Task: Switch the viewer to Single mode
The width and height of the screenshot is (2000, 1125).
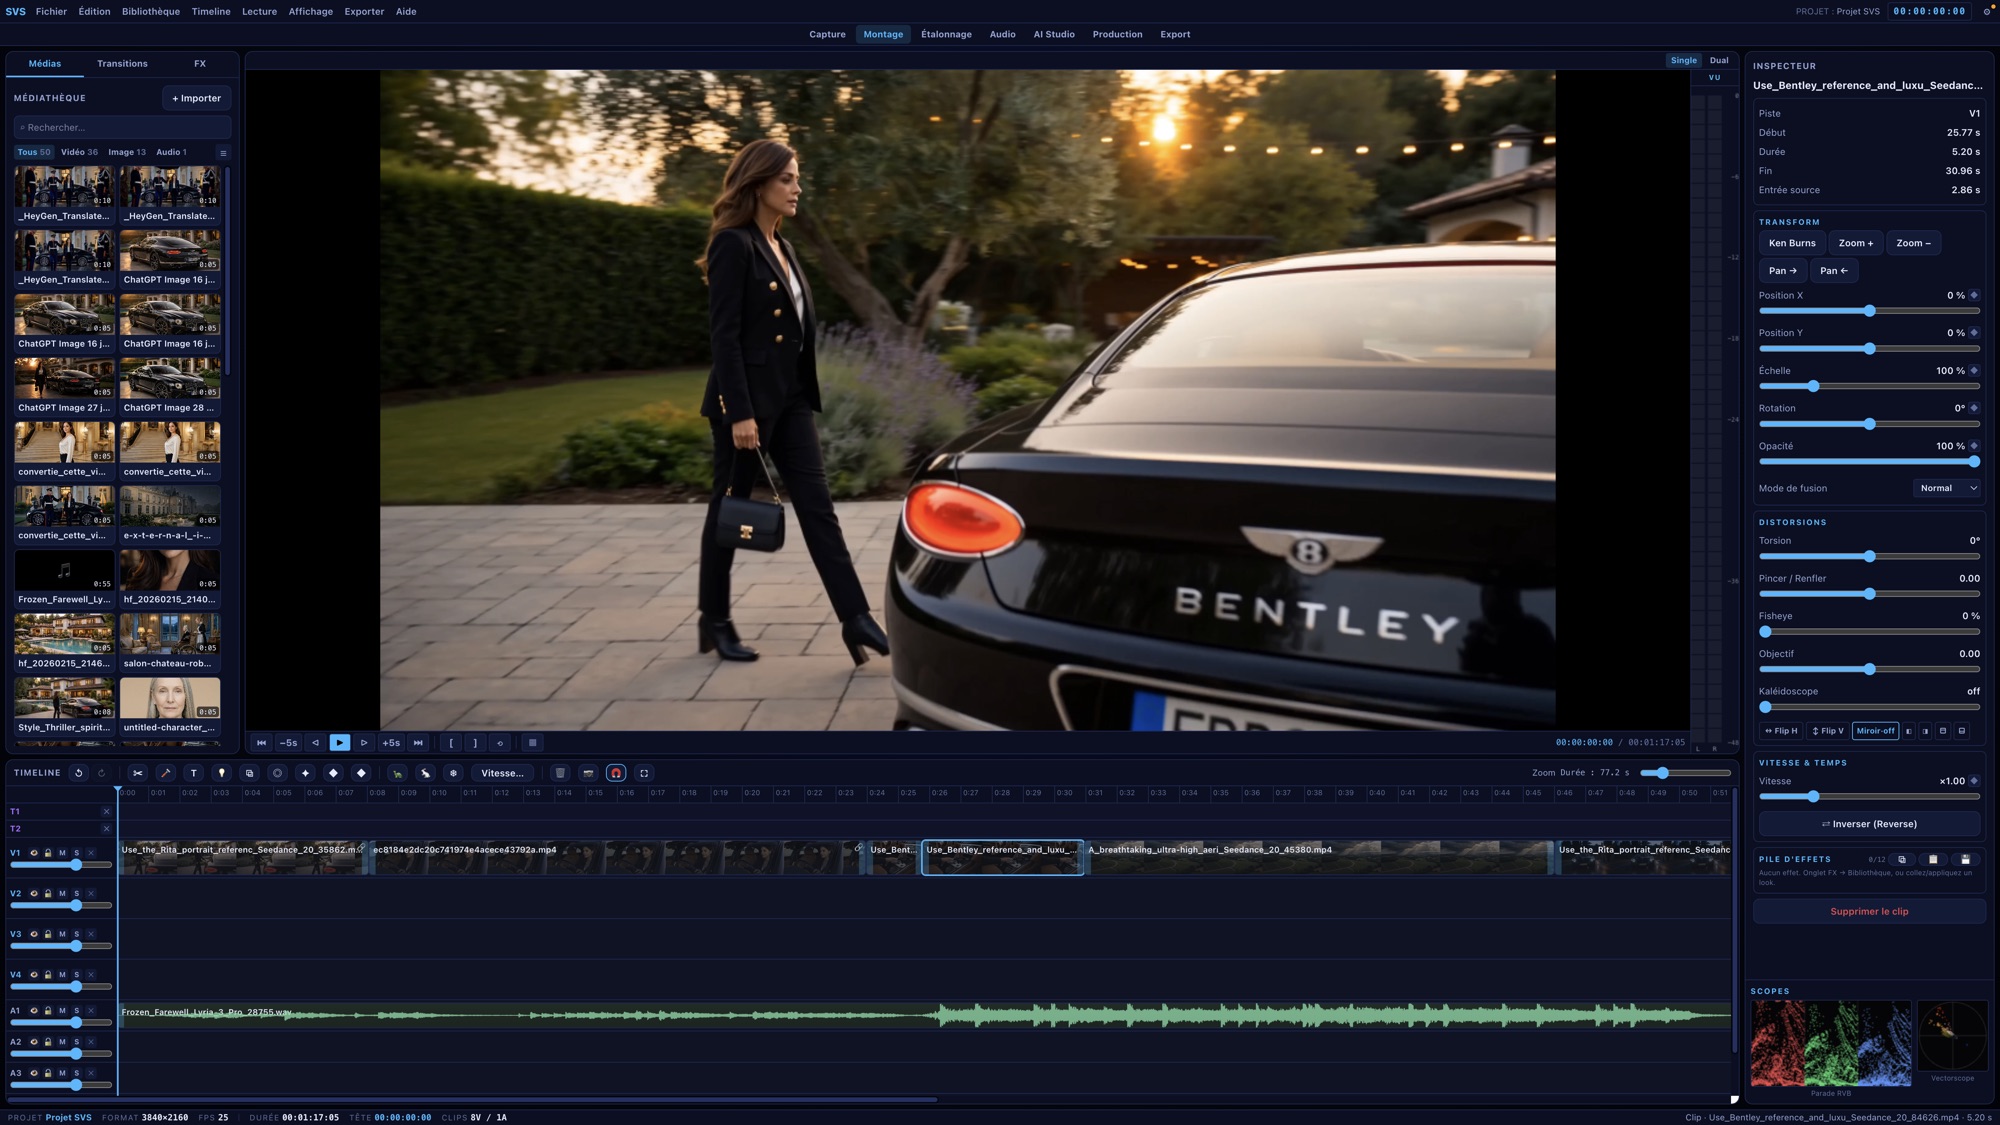Action: pos(1684,60)
